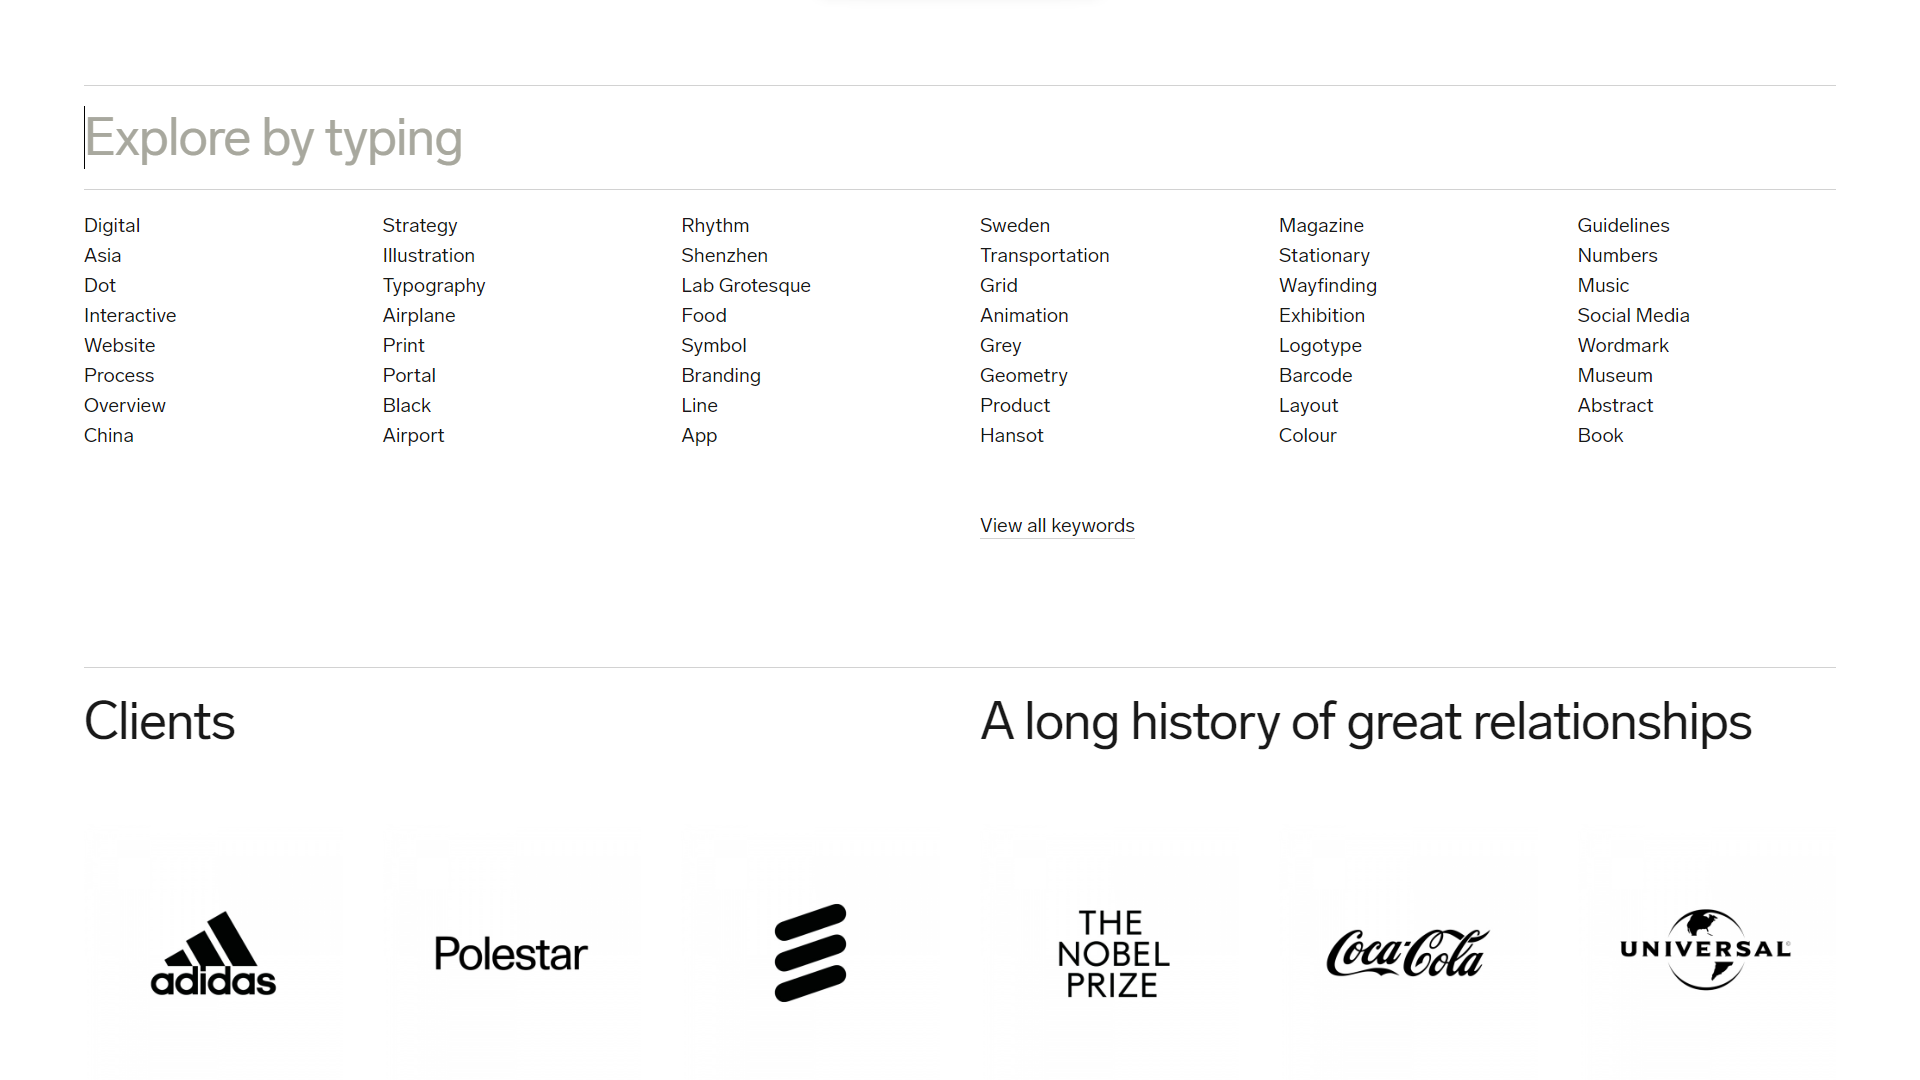Viewport: 1920px width, 1080px height.
Task: Click the Universal globe logo
Action: point(1706,949)
